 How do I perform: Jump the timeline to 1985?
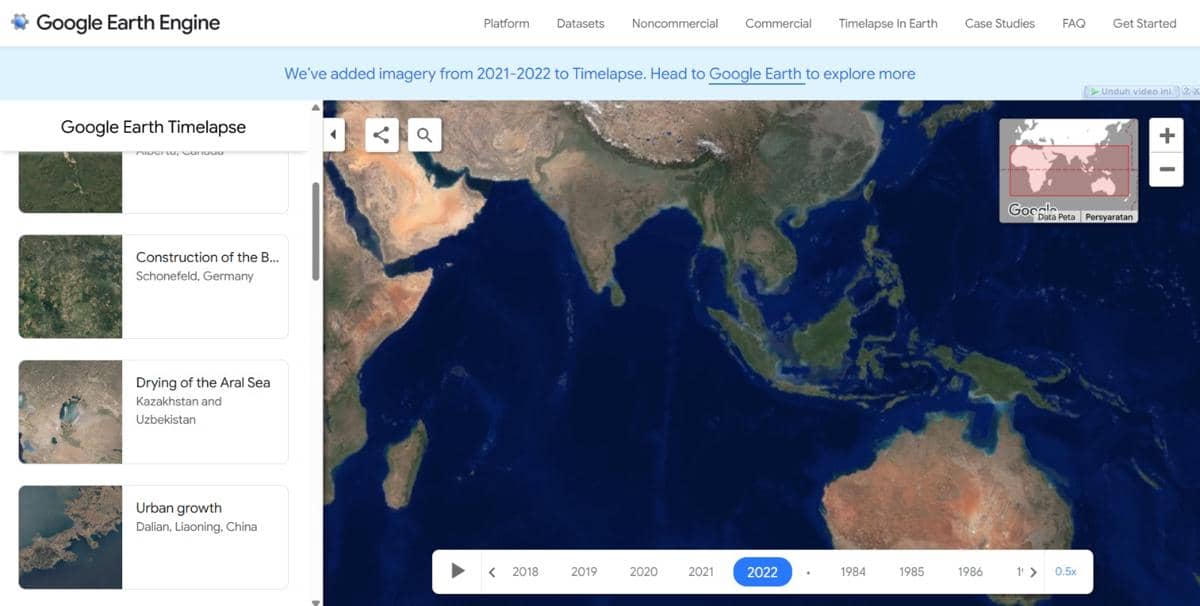point(911,572)
